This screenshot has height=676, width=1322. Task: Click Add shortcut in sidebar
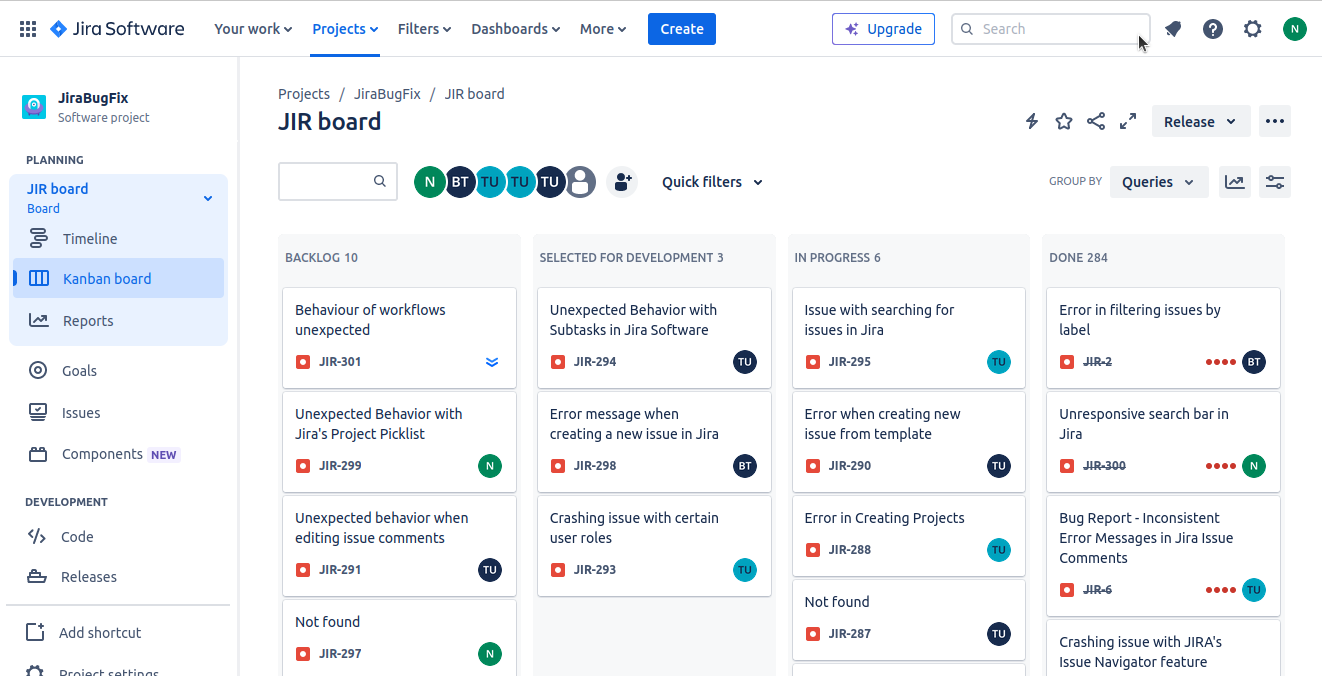click(118, 633)
